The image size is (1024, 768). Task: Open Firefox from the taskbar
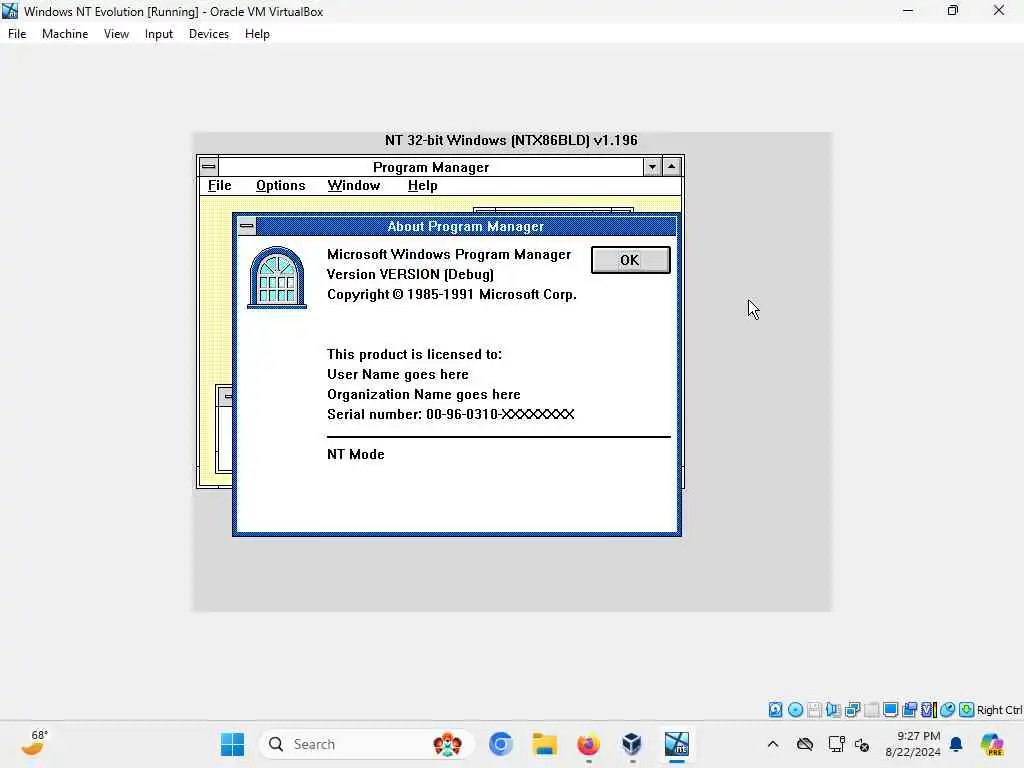coord(588,744)
